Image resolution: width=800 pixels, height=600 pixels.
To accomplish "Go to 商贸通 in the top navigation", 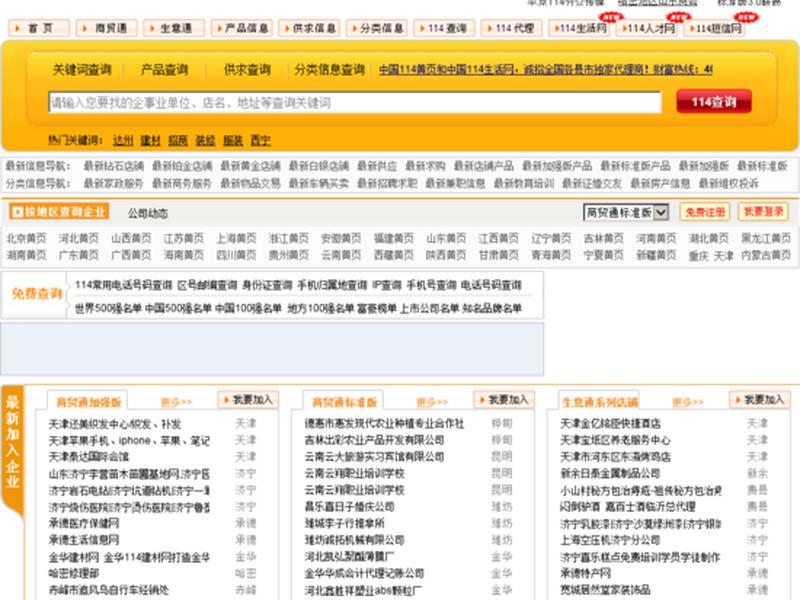I will 107,28.
